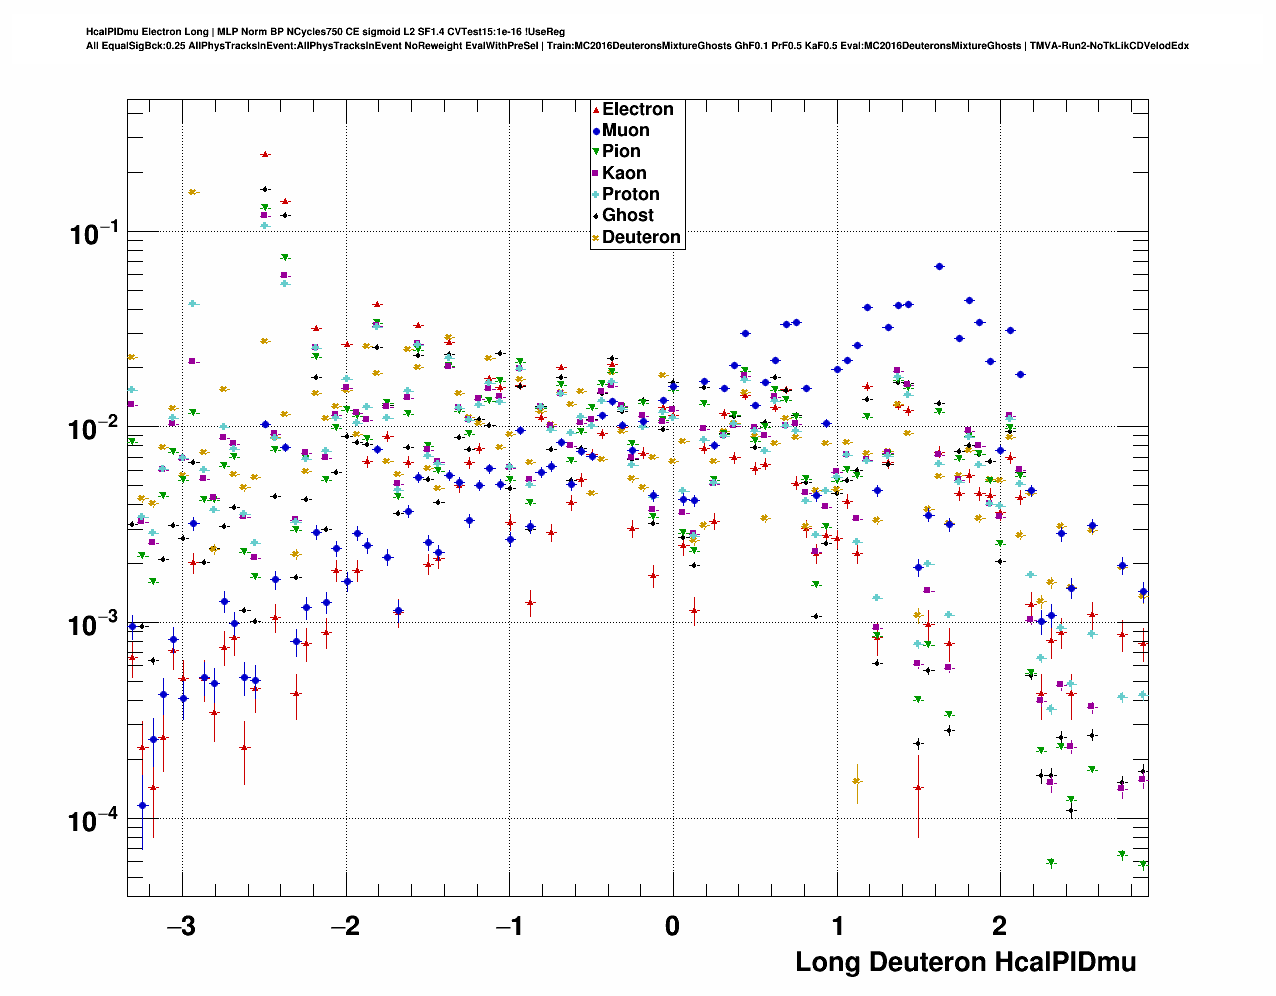The height and width of the screenshot is (996, 1276).
Task: Click the blue Muon circle marker in legend
Action: (x=596, y=131)
